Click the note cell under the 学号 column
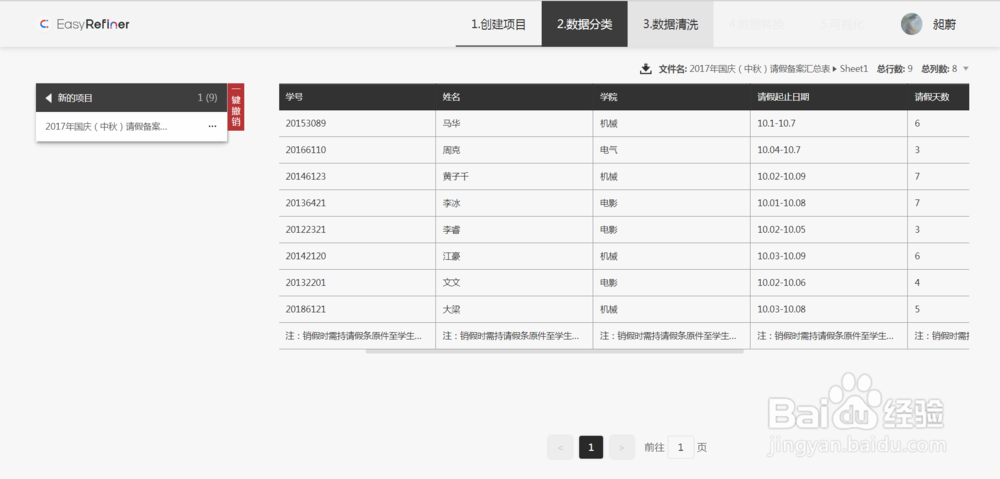 coord(357,335)
